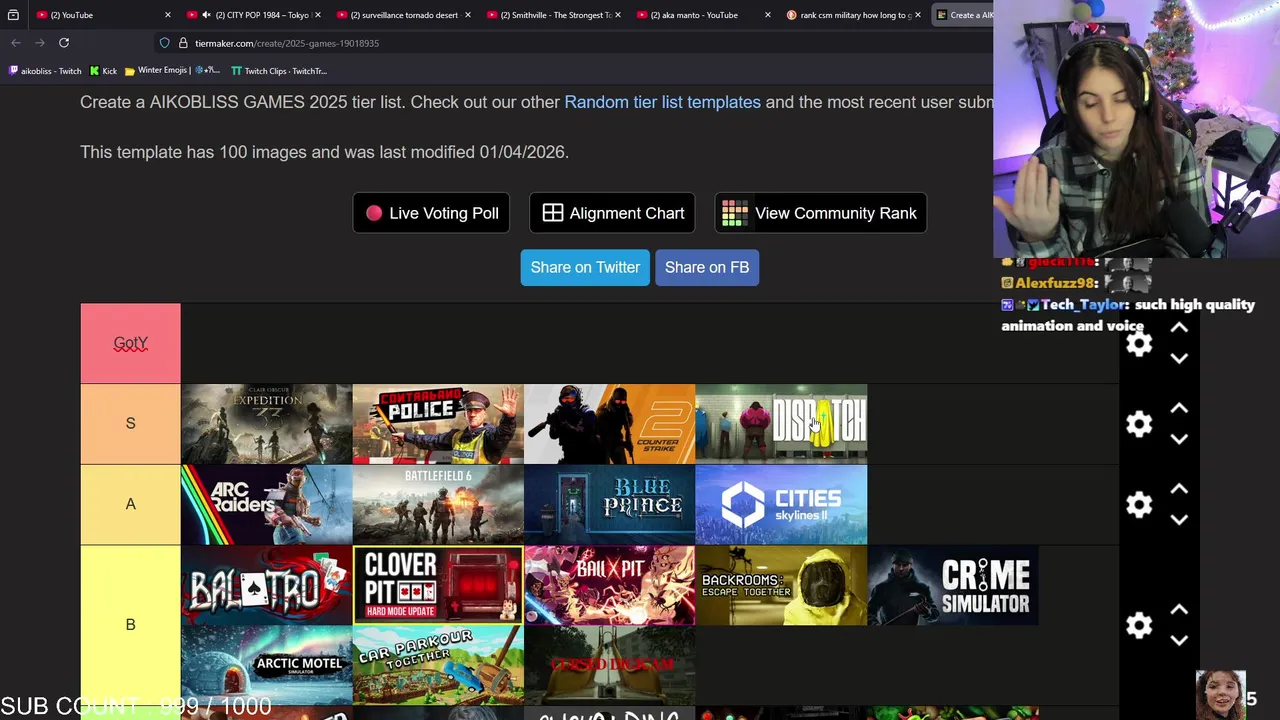Select Blue Prince thumbnail
This screenshot has height=720, width=1280.
609,505
